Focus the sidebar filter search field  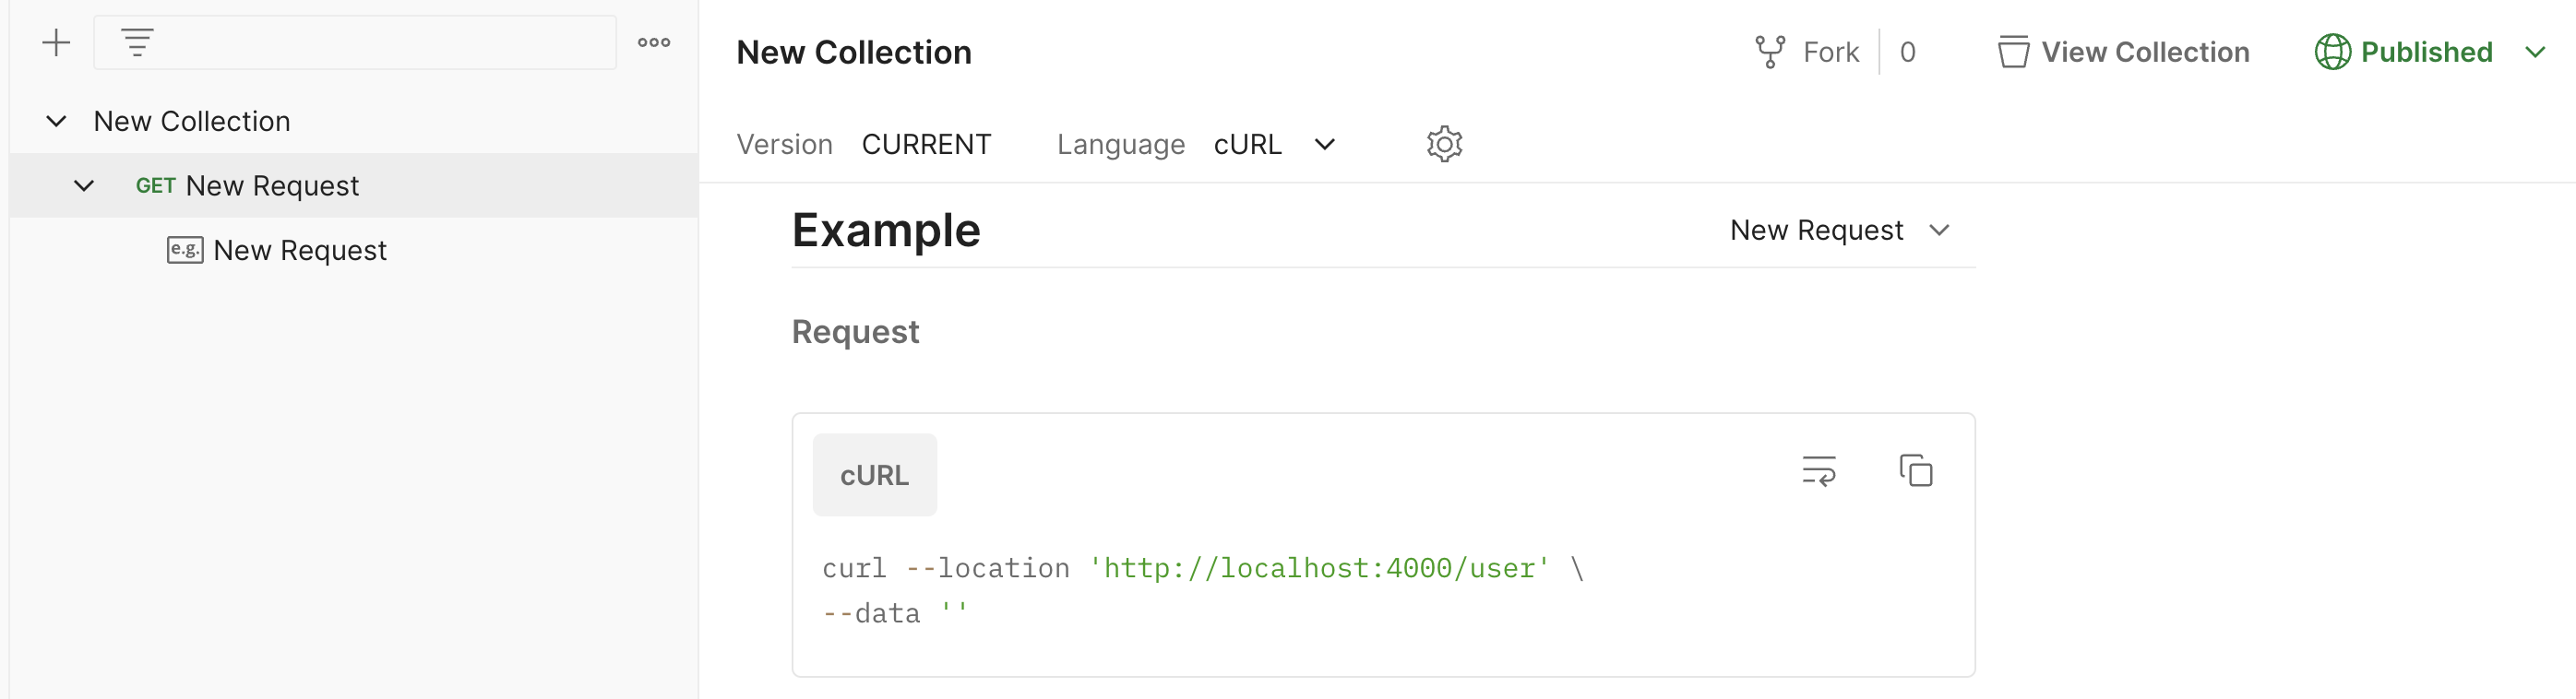coord(355,43)
